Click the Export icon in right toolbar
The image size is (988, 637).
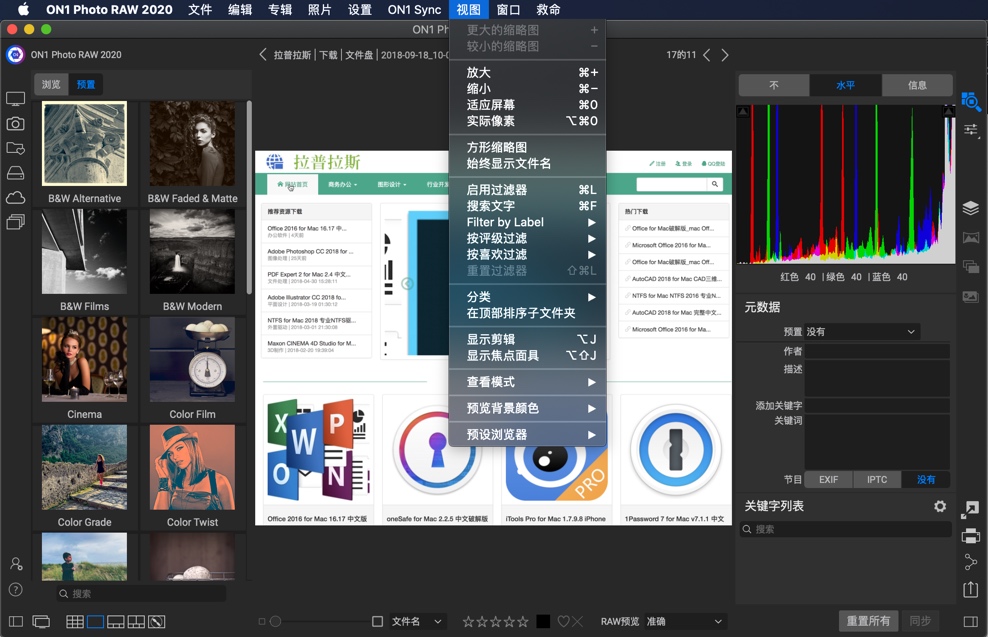pyautogui.click(x=971, y=589)
